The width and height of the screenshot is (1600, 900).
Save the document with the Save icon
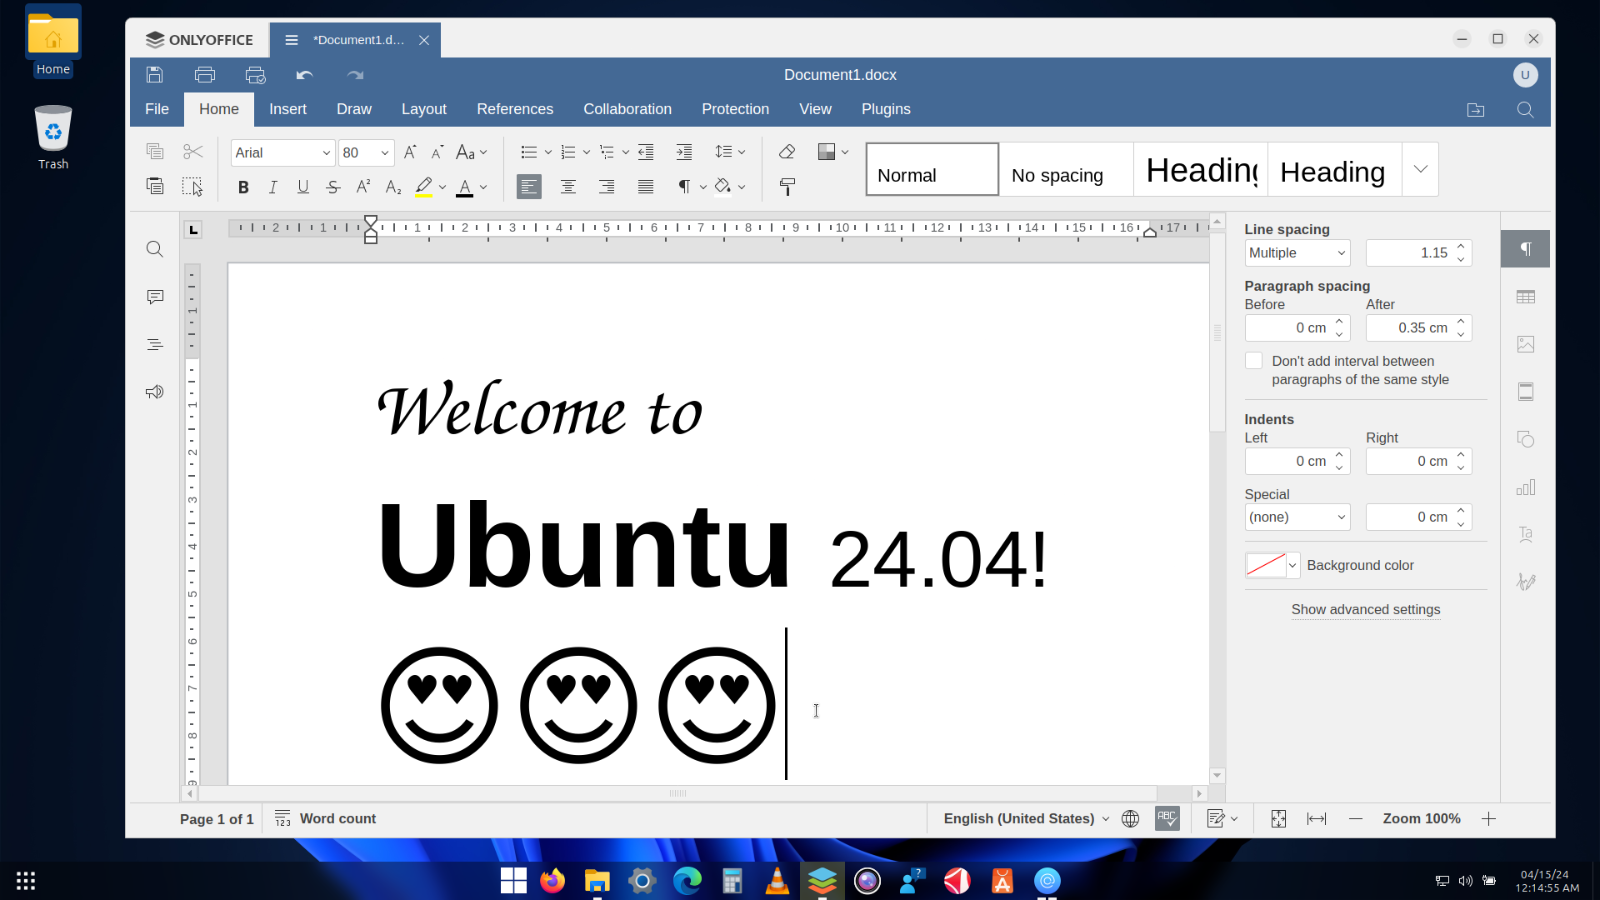[155, 75]
